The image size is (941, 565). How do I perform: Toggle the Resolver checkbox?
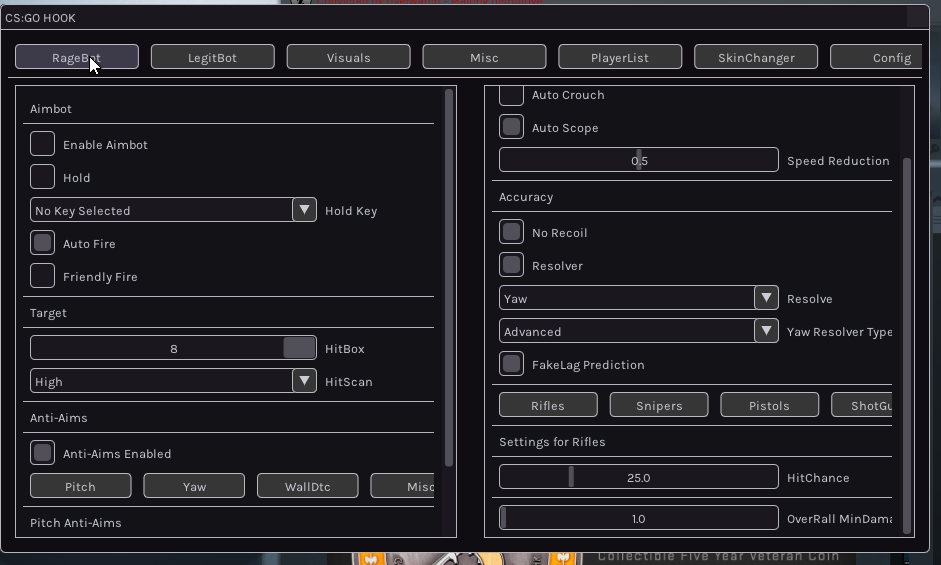(x=511, y=265)
